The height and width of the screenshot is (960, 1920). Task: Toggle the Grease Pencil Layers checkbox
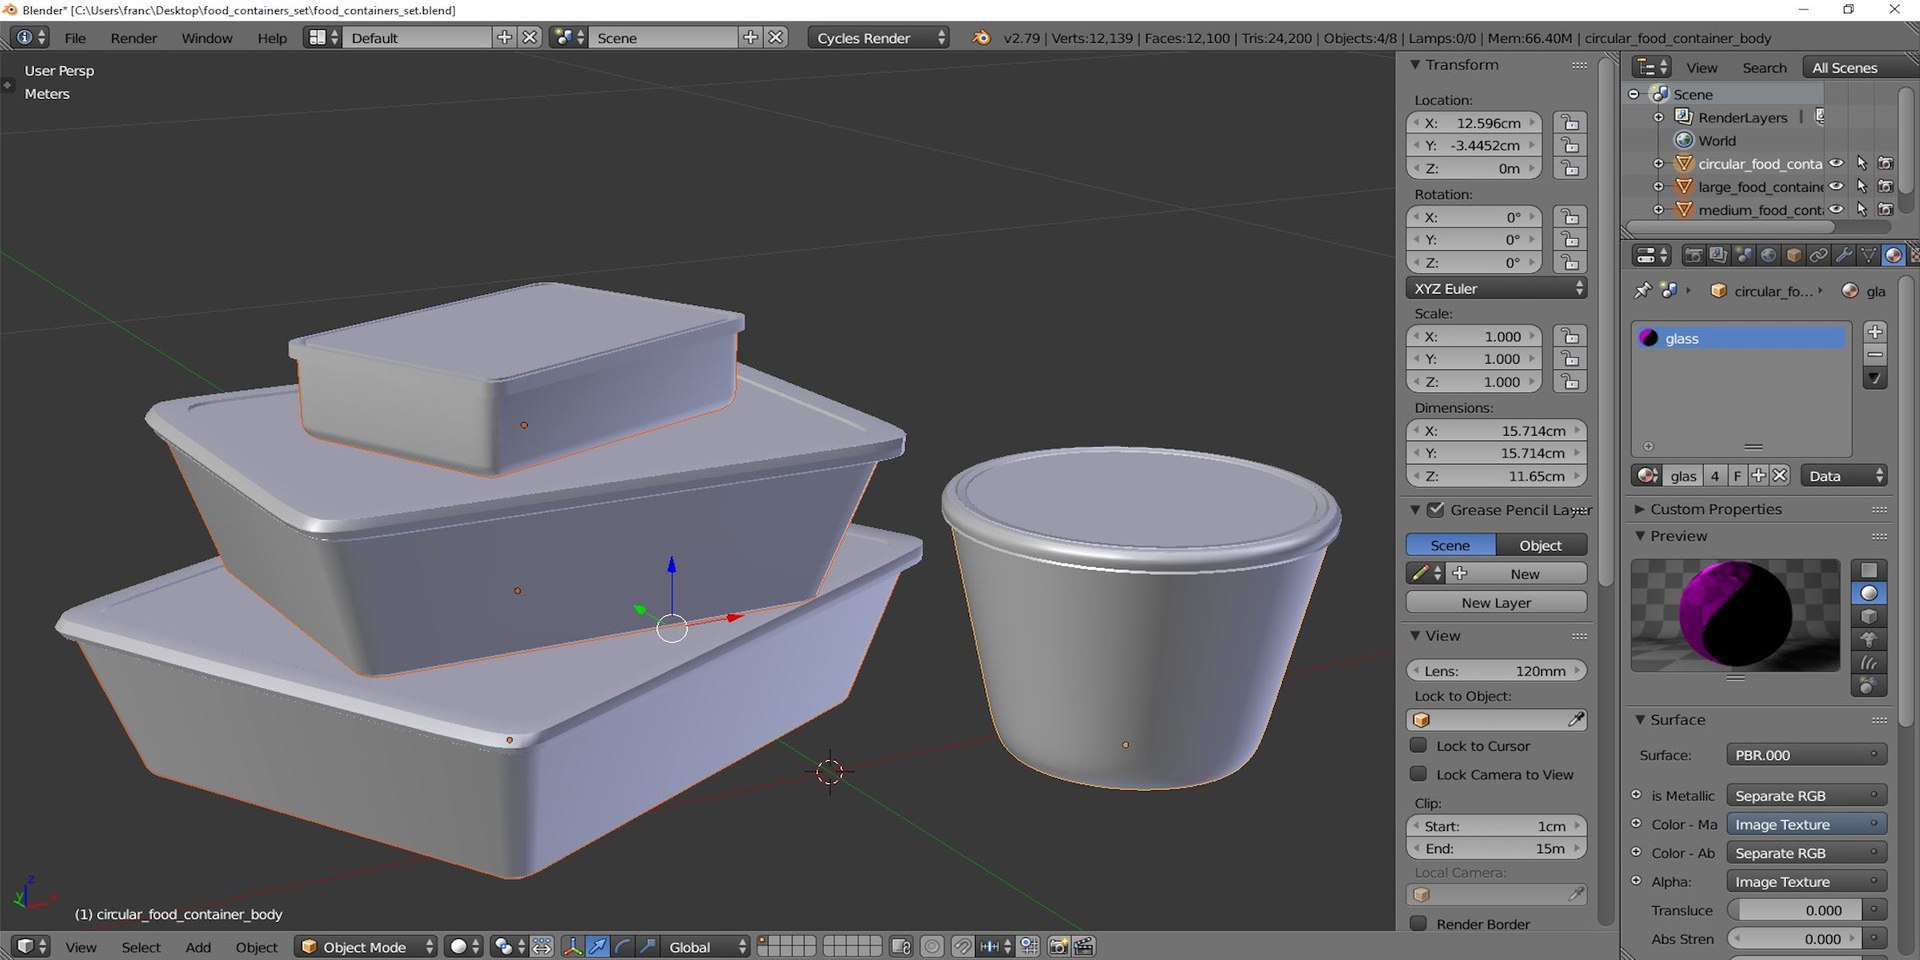click(1436, 510)
